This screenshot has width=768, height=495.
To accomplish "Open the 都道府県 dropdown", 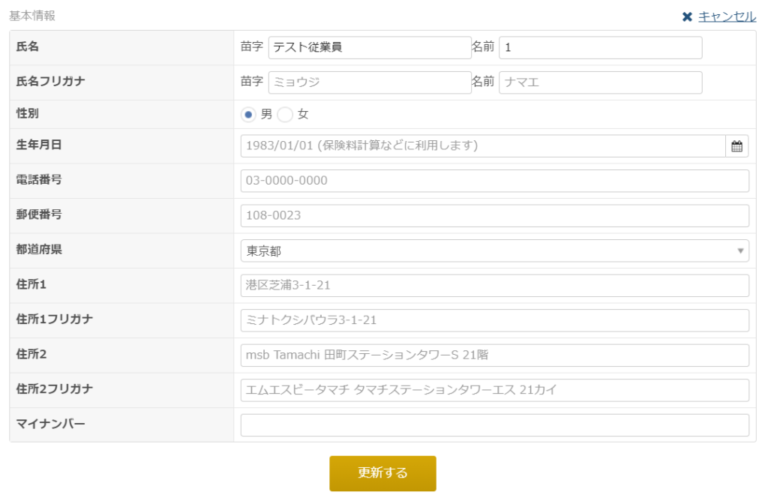I will [494, 251].
